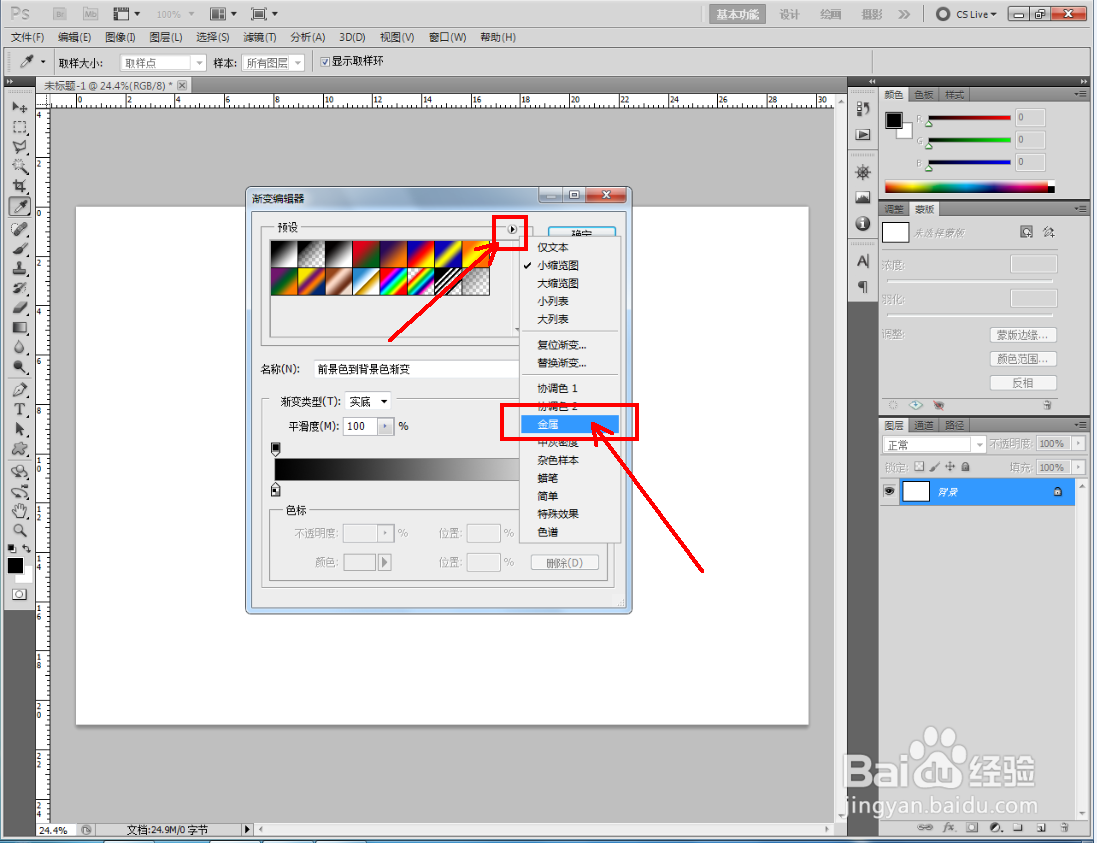Click the 蒙版边缘 button
The image size is (1097, 843).
click(x=1023, y=335)
